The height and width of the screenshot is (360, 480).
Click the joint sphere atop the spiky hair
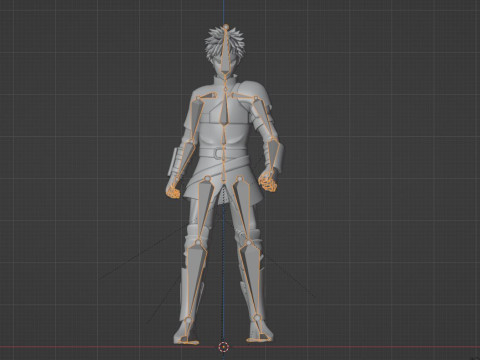[x=226, y=26]
